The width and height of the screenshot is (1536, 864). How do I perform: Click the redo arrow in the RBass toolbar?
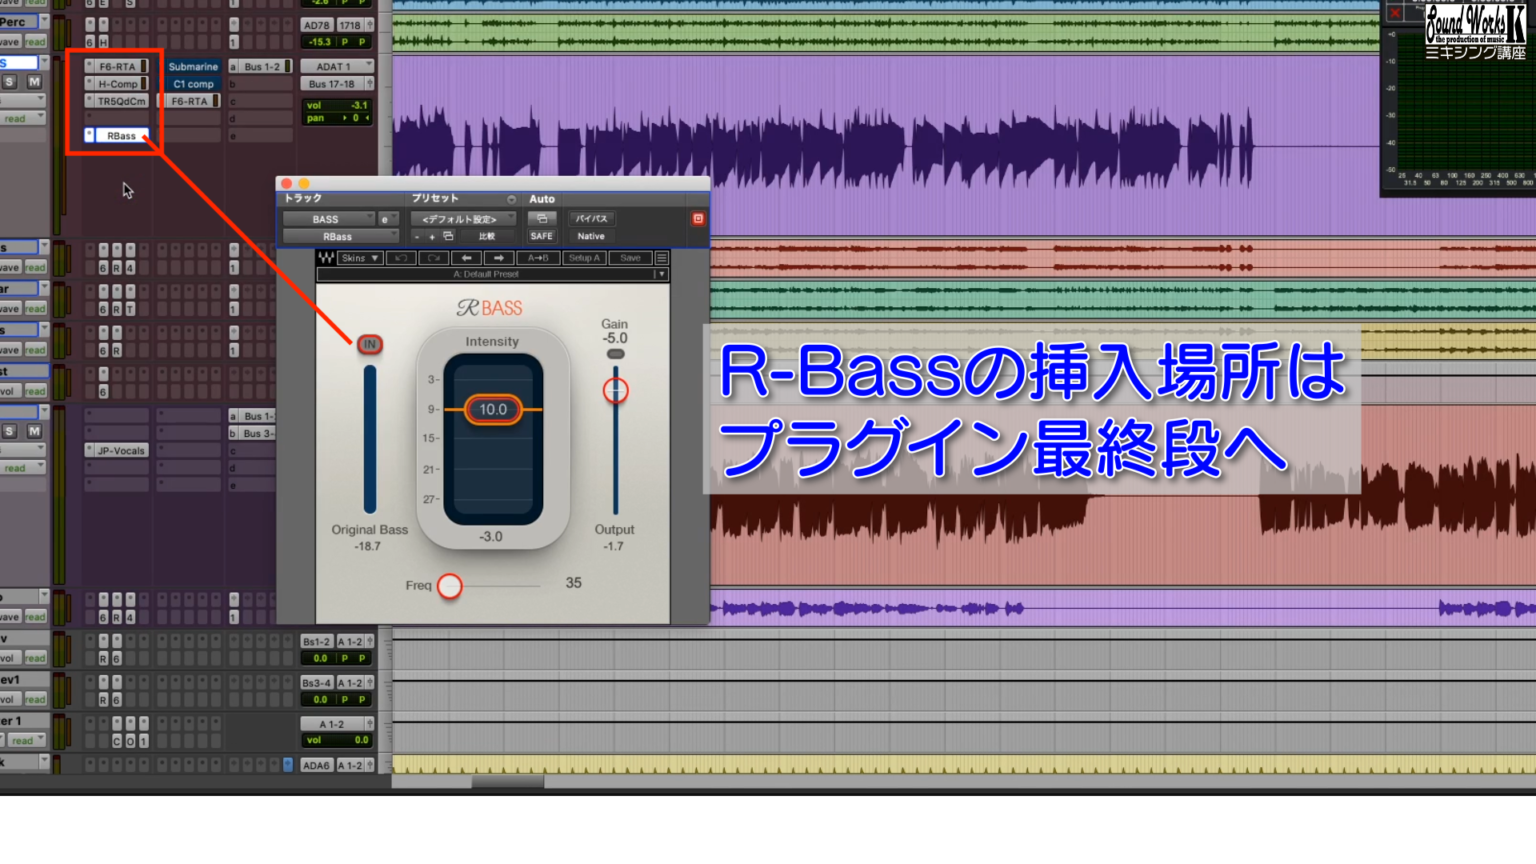[x=432, y=258]
